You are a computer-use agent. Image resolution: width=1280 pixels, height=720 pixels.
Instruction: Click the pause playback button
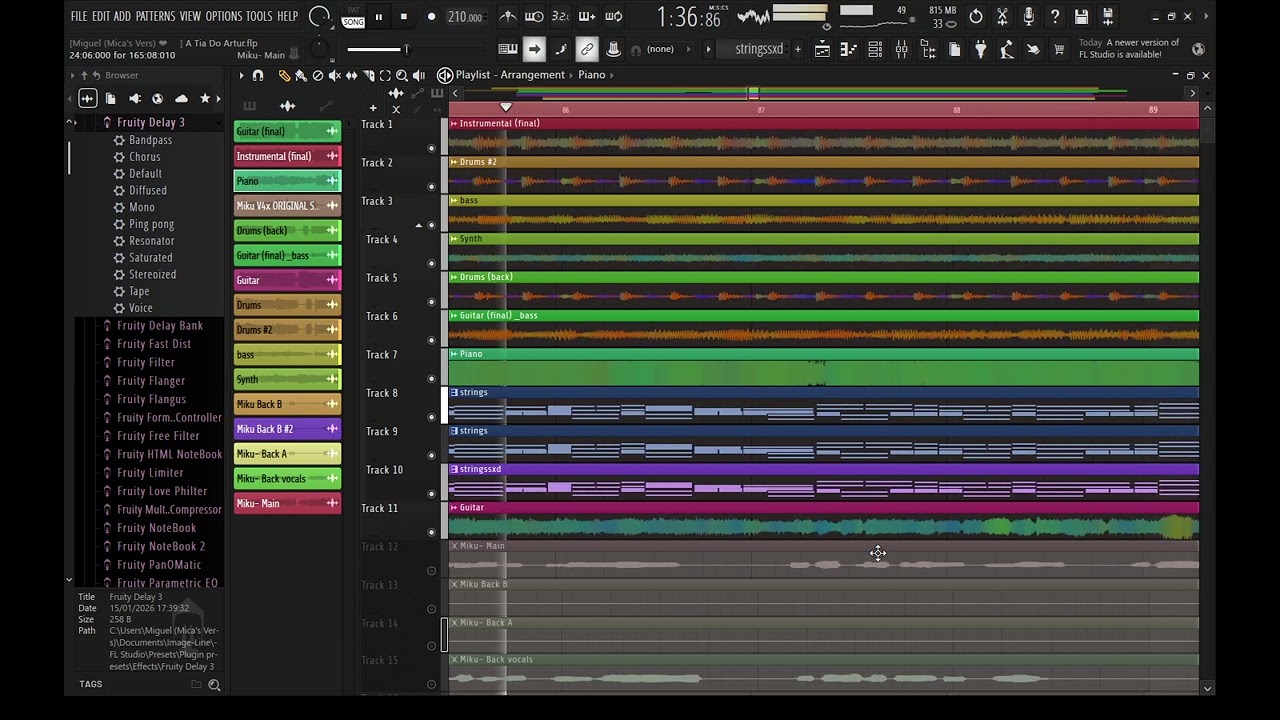click(378, 16)
